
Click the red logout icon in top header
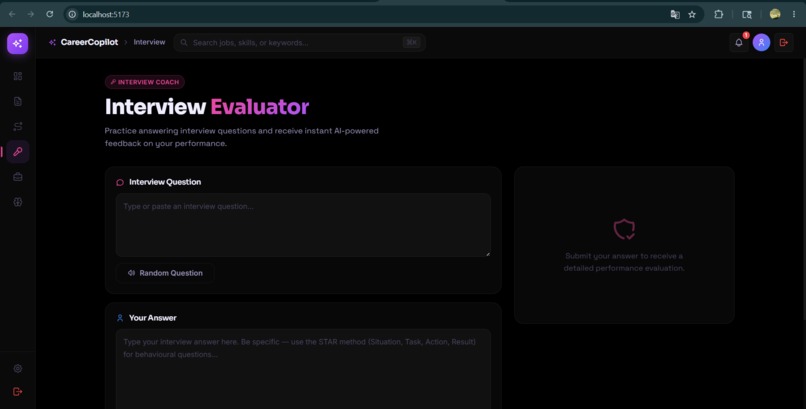click(784, 43)
